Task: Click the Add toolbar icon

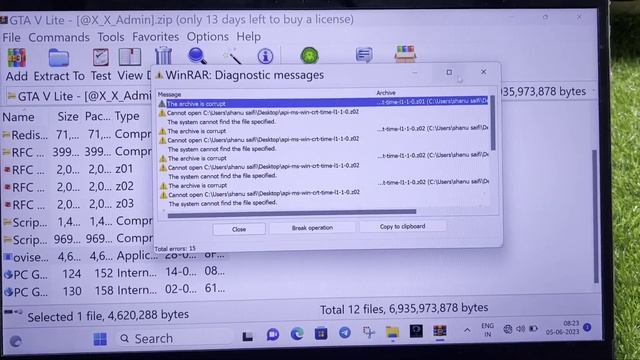Action: point(17,58)
